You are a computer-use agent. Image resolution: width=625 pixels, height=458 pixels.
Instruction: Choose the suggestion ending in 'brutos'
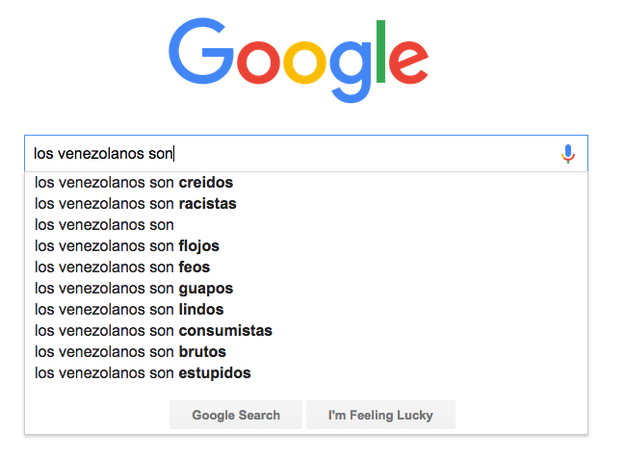[306, 352]
